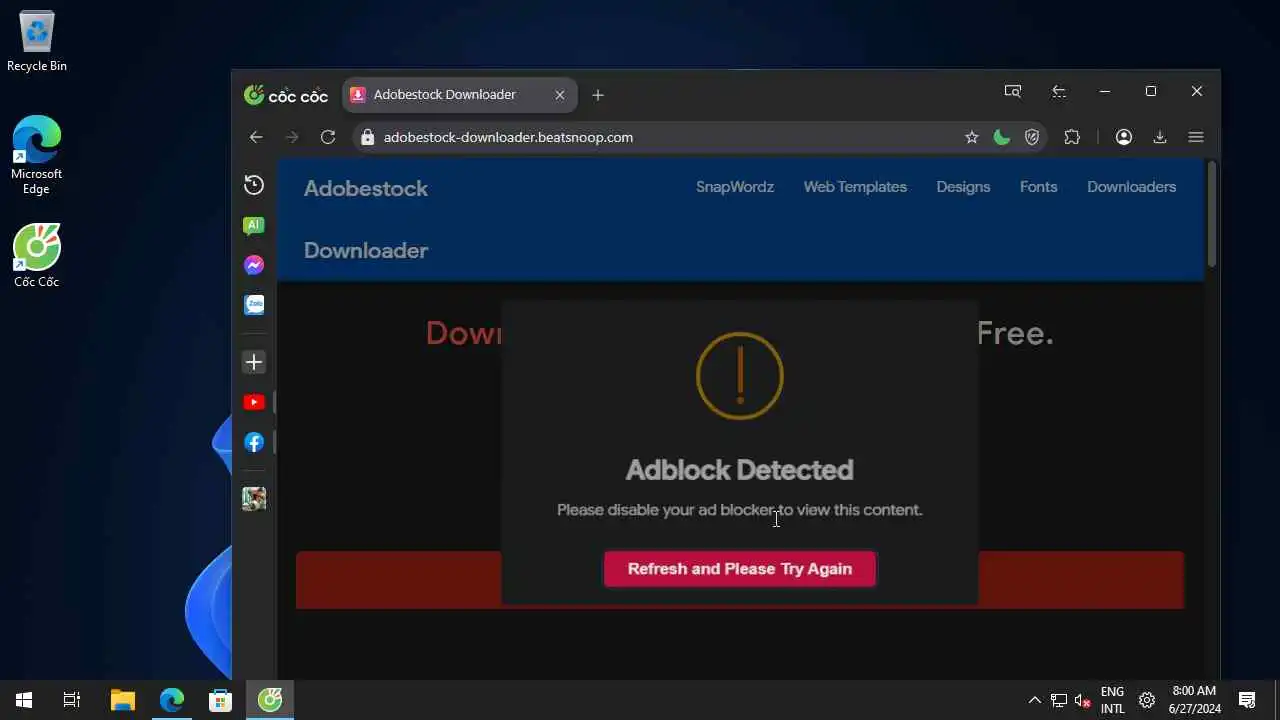Viewport: 1280px width, 720px height.
Task: Open Messenger in the sidebar
Action: (x=254, y=265)
